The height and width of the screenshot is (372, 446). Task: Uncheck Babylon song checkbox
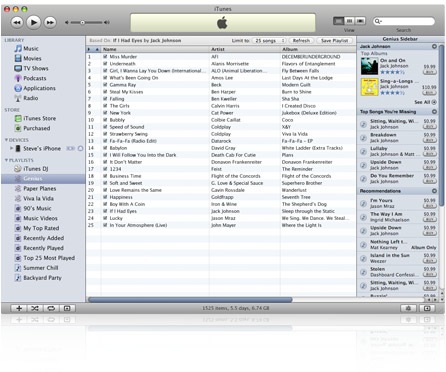(x=105, y=148)
